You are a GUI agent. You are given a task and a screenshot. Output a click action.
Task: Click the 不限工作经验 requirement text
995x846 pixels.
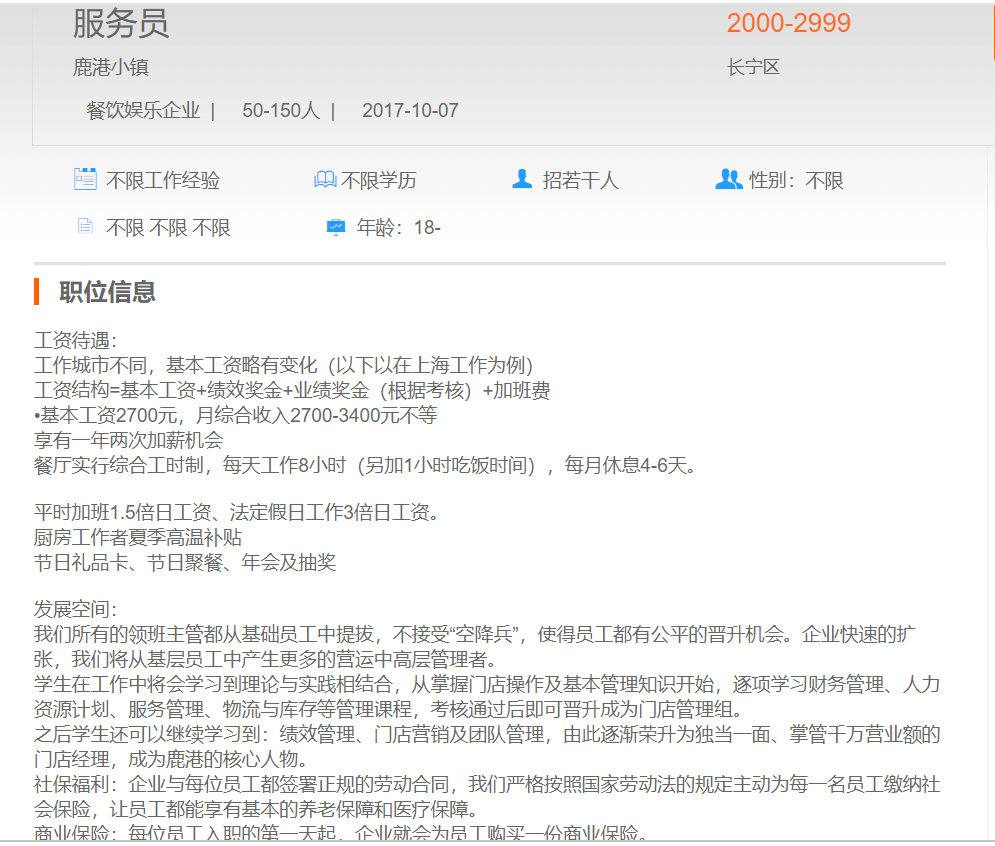tap(163, 181)
